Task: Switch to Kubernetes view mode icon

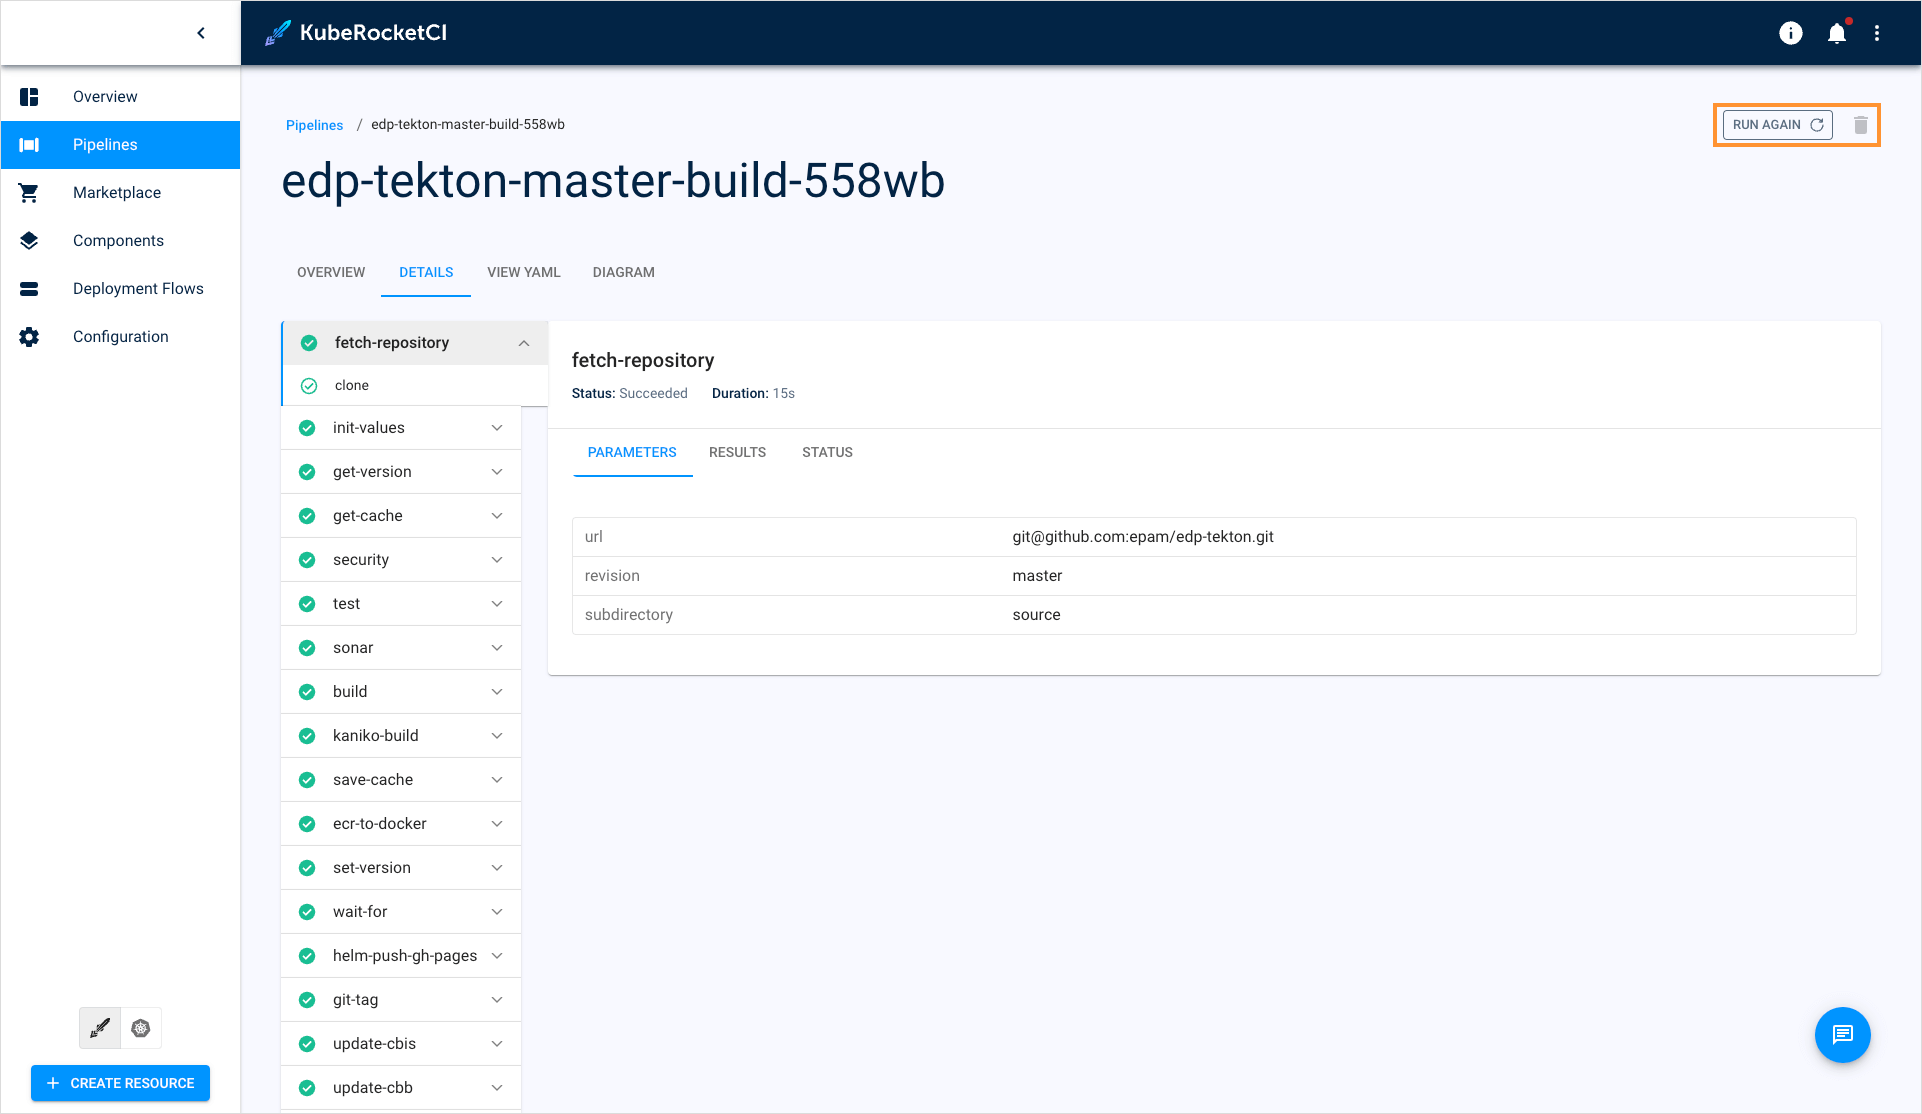Action: [141, 1028]
